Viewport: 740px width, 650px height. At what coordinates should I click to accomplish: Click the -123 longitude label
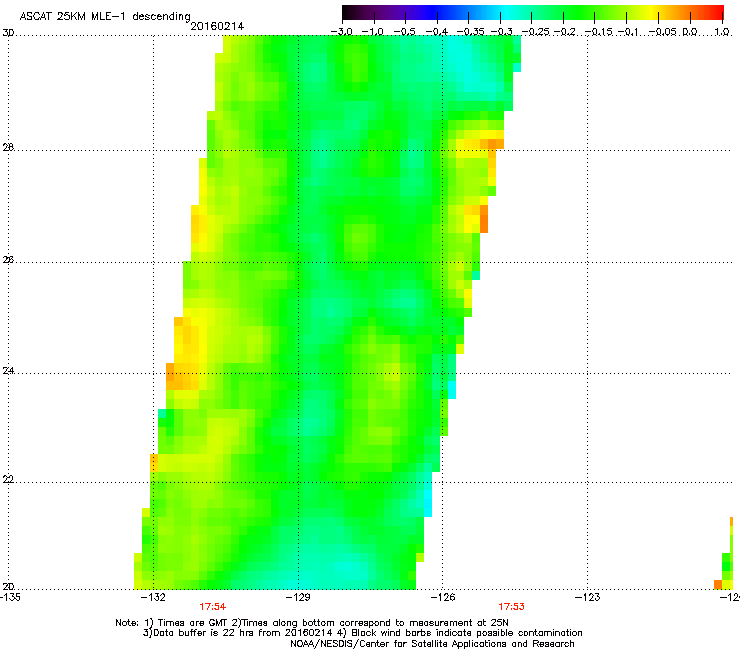(588, 597)
